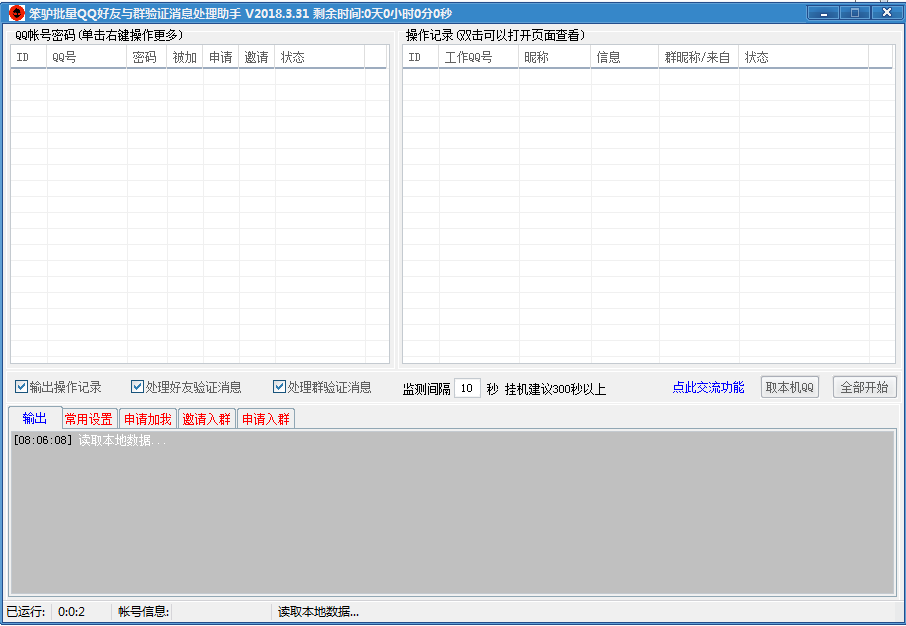
Task: Click the 状态 header in 操作记录 list
Action: pos(803,57)
